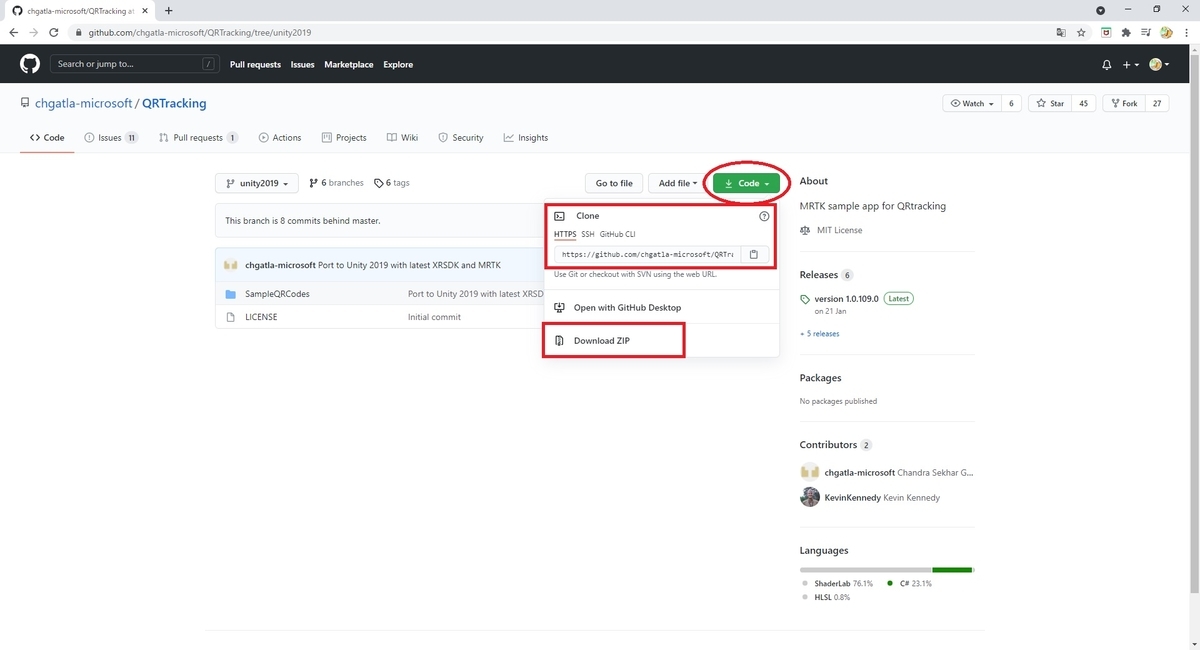
Task: Expand the unity2019 branch dropdown
Action: point(257,183)
